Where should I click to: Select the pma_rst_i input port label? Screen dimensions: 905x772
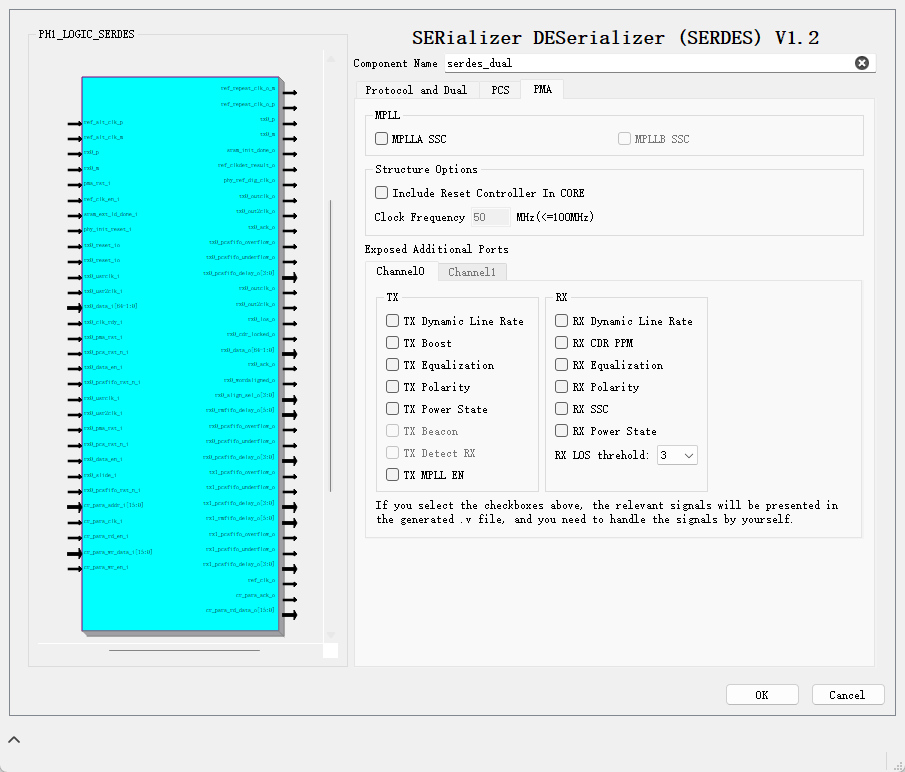coord(97,183)
